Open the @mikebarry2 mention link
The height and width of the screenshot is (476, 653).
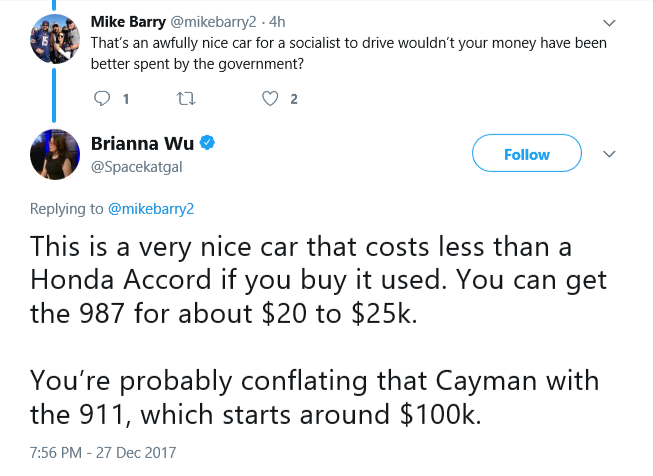click(151, 209)
